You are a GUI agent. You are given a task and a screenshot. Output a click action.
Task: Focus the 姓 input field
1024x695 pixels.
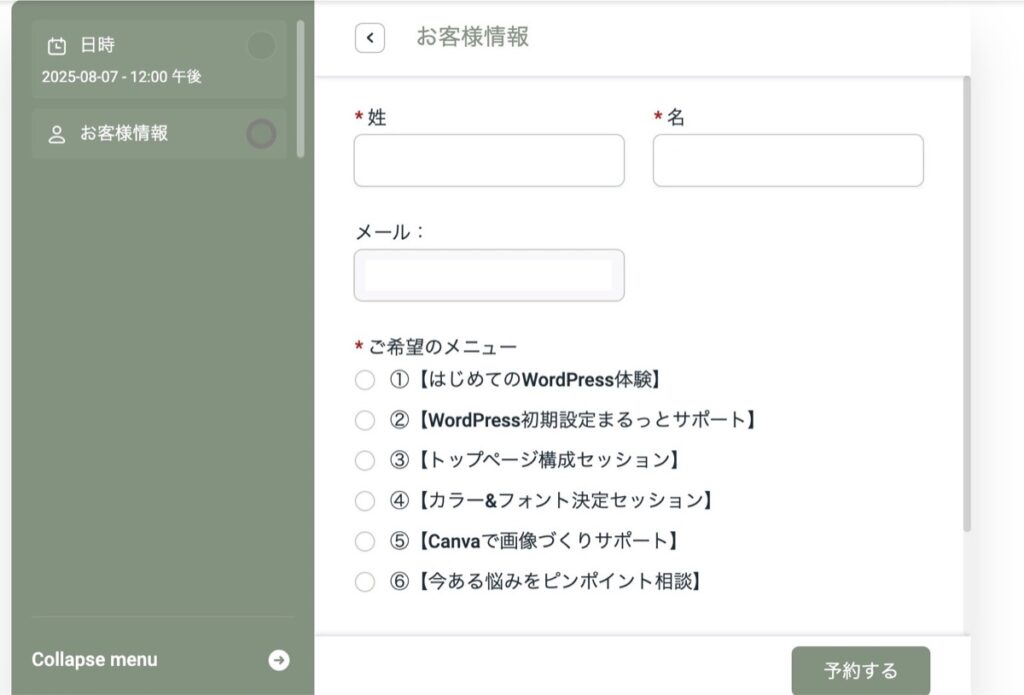click(489, 161)
